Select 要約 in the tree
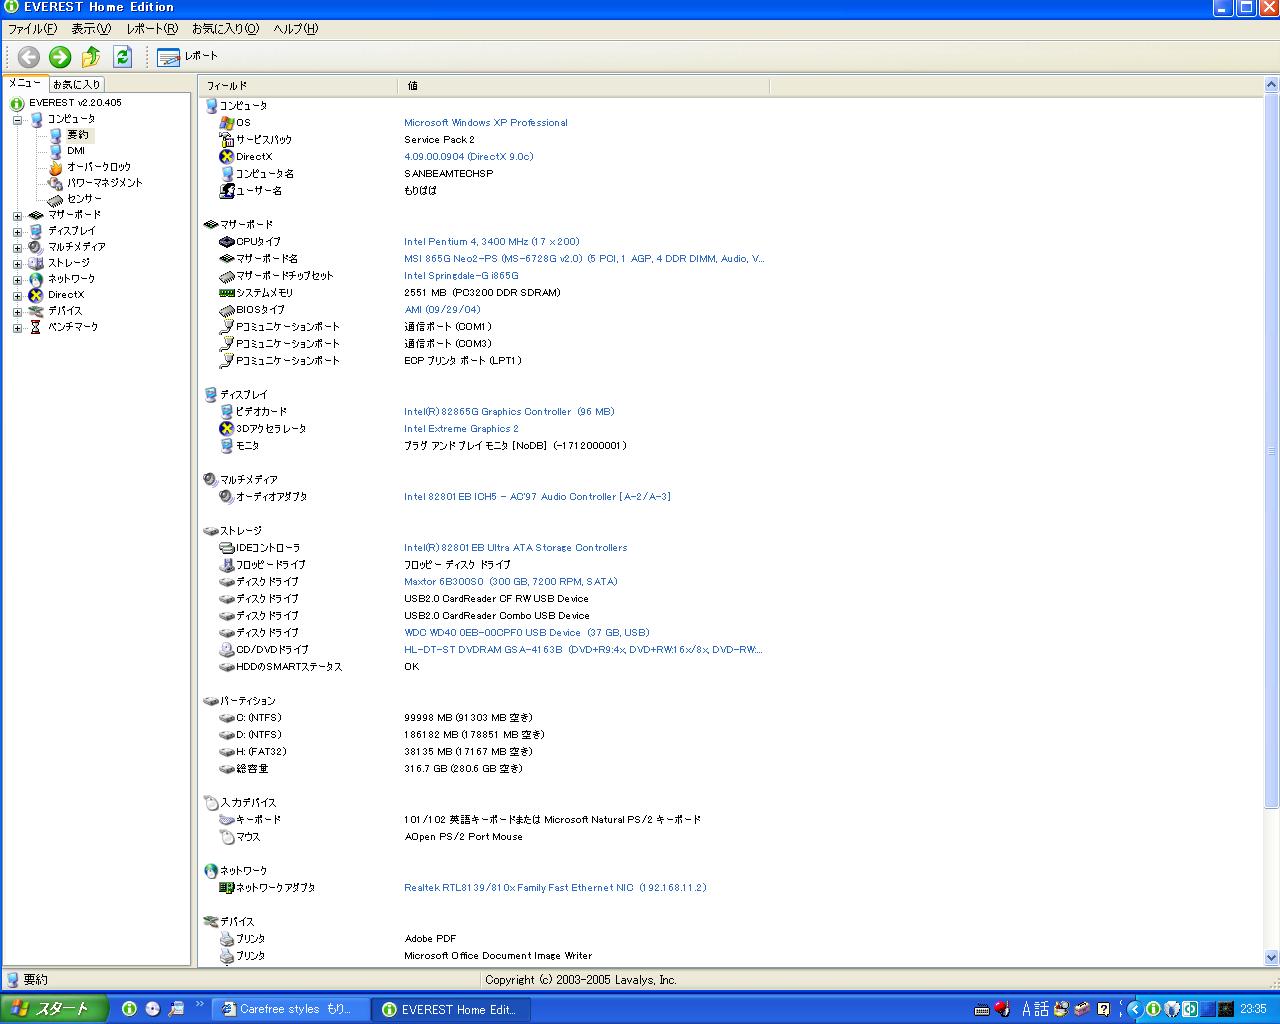Screen dimensions: 1280x1024 (78, 135)
